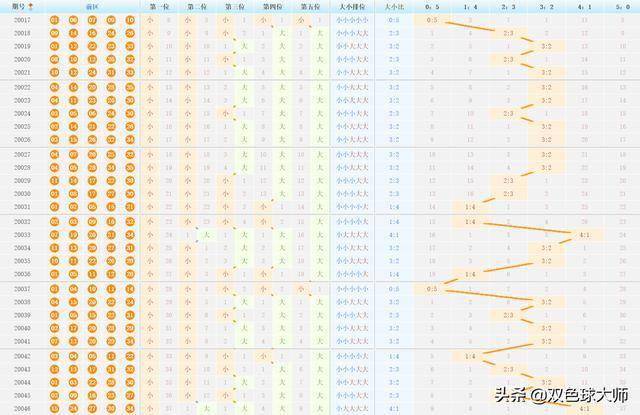
Task: Click the 0:5 ratio column header
Action: coord(431,6)
